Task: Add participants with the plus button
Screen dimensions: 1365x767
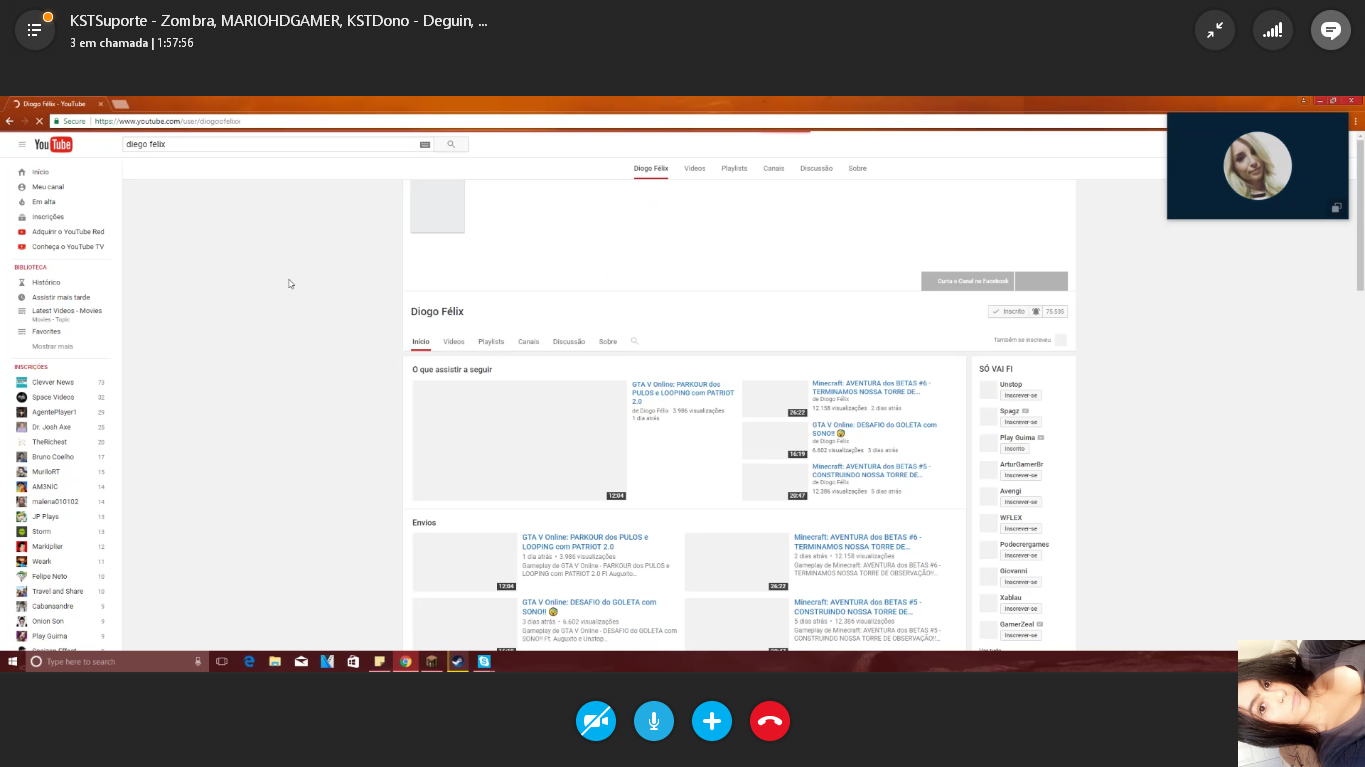Action: (x=712, y=721)
